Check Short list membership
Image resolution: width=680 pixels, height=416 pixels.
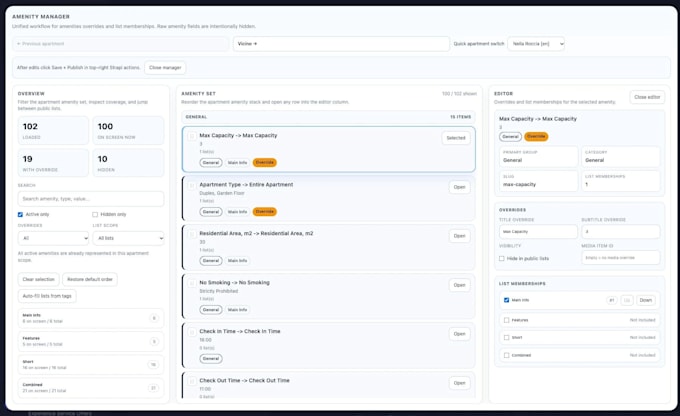(x=506, y=337)
